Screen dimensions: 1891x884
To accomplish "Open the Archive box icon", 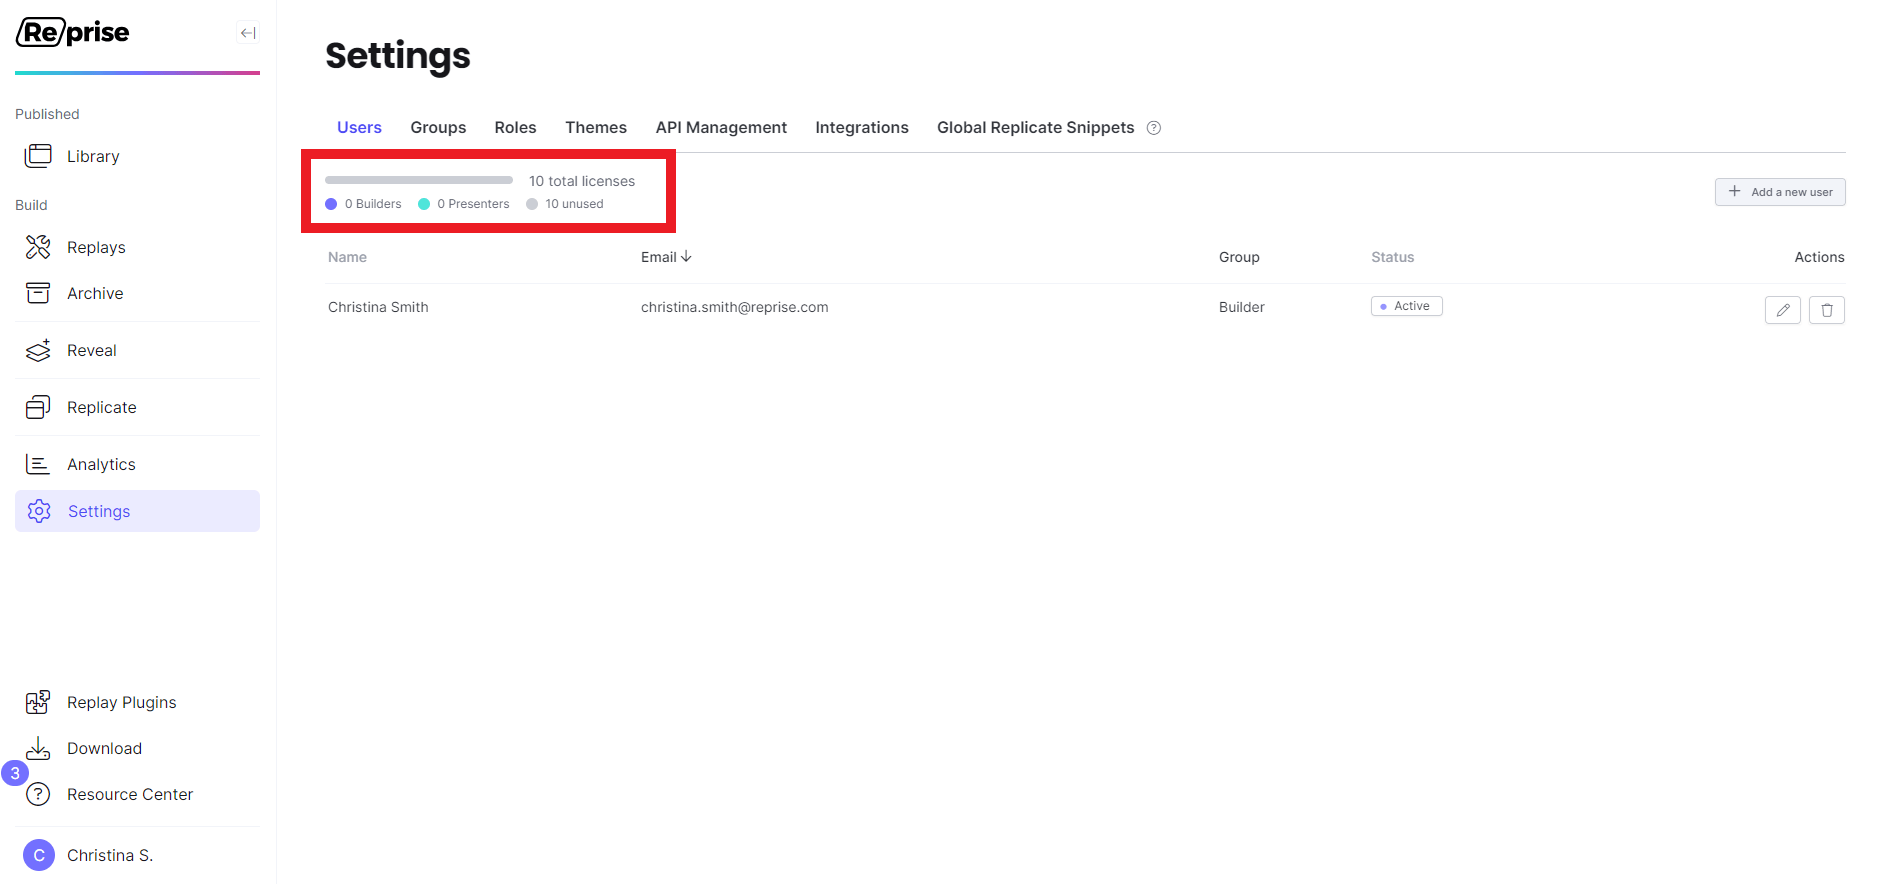I will [38, 293].
